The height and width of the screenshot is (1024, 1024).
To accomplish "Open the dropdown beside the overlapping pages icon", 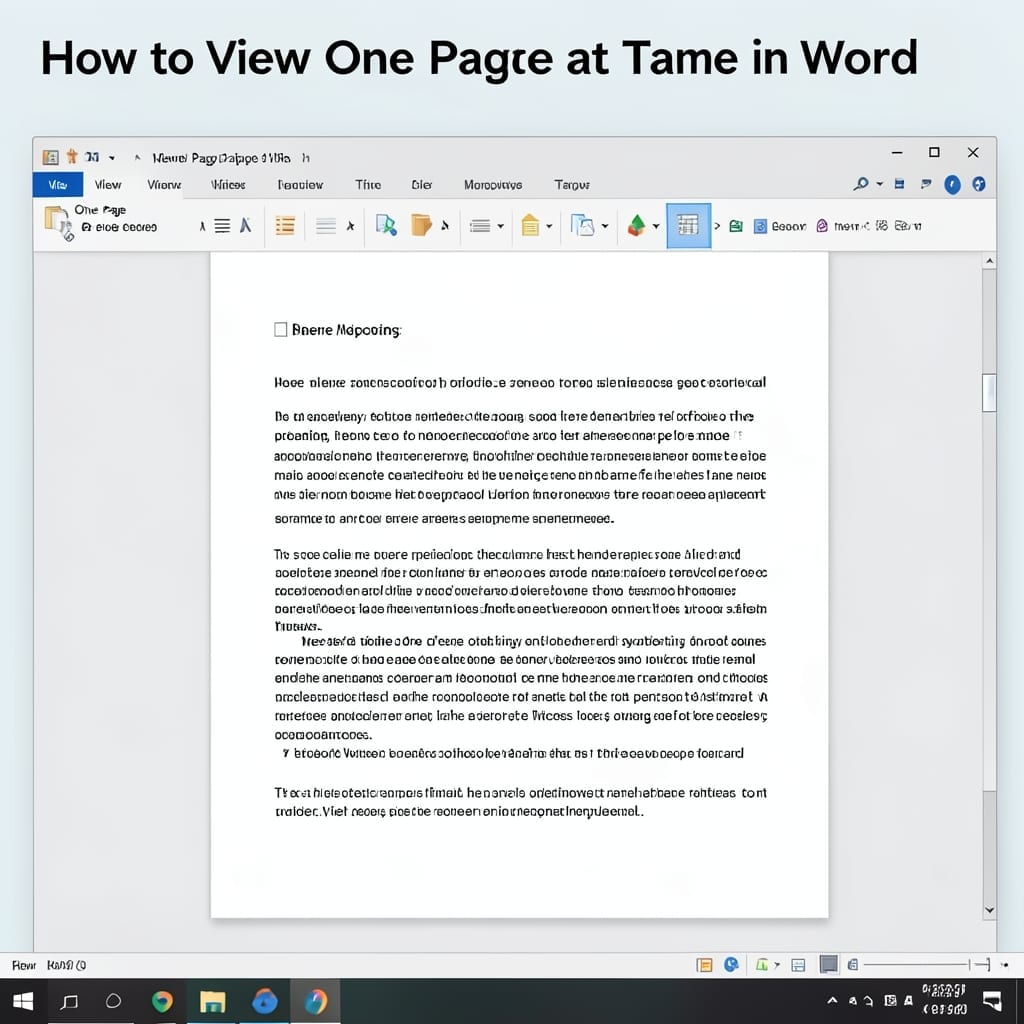I will [x=605, y=226].
